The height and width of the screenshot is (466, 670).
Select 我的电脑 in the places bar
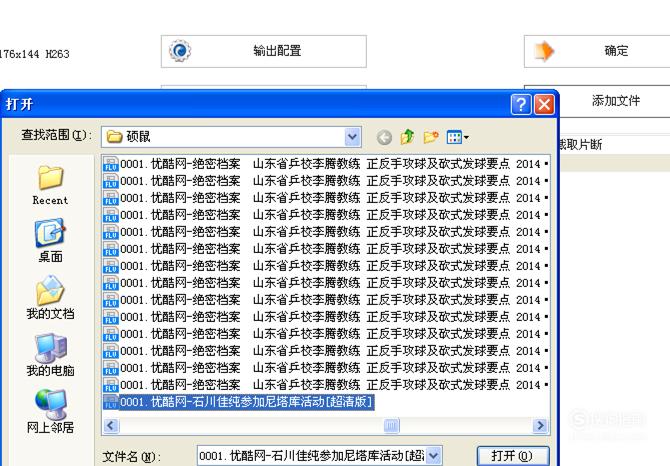50,355
